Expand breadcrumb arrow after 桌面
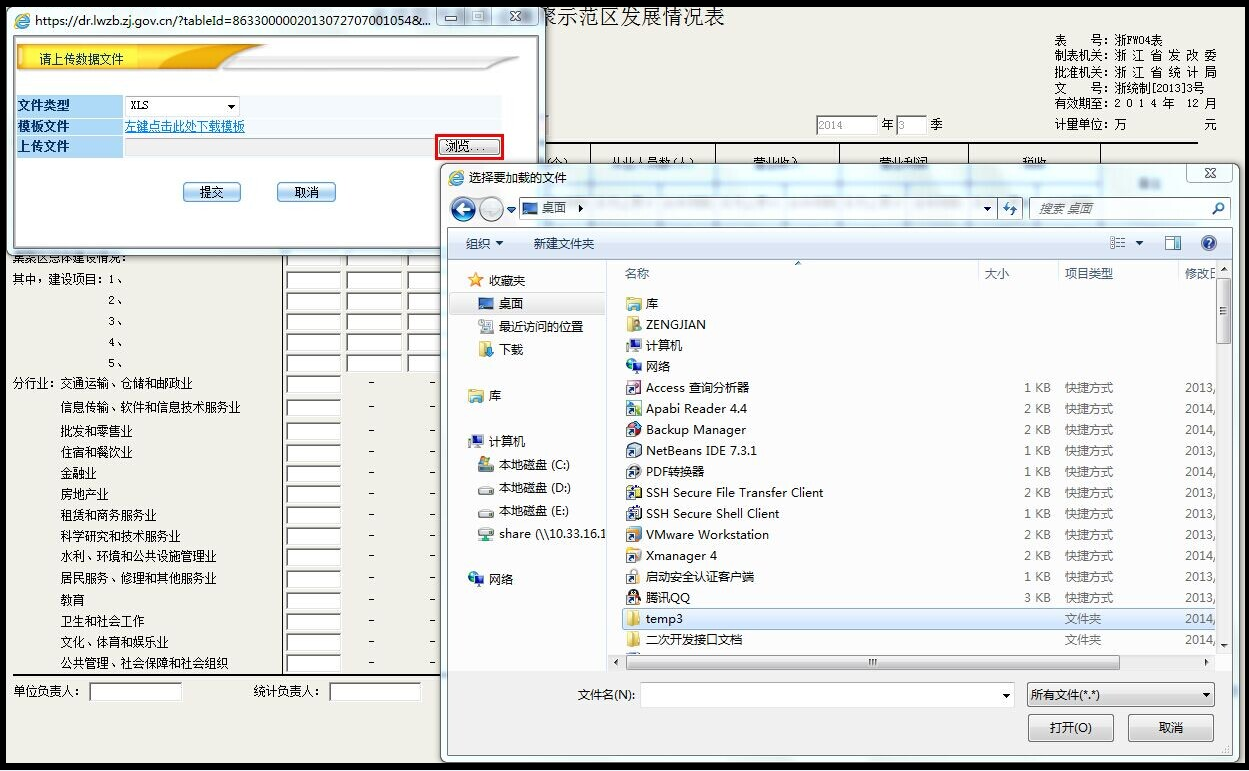Viewport: 1249px width, 771px height. pos(581,208)
